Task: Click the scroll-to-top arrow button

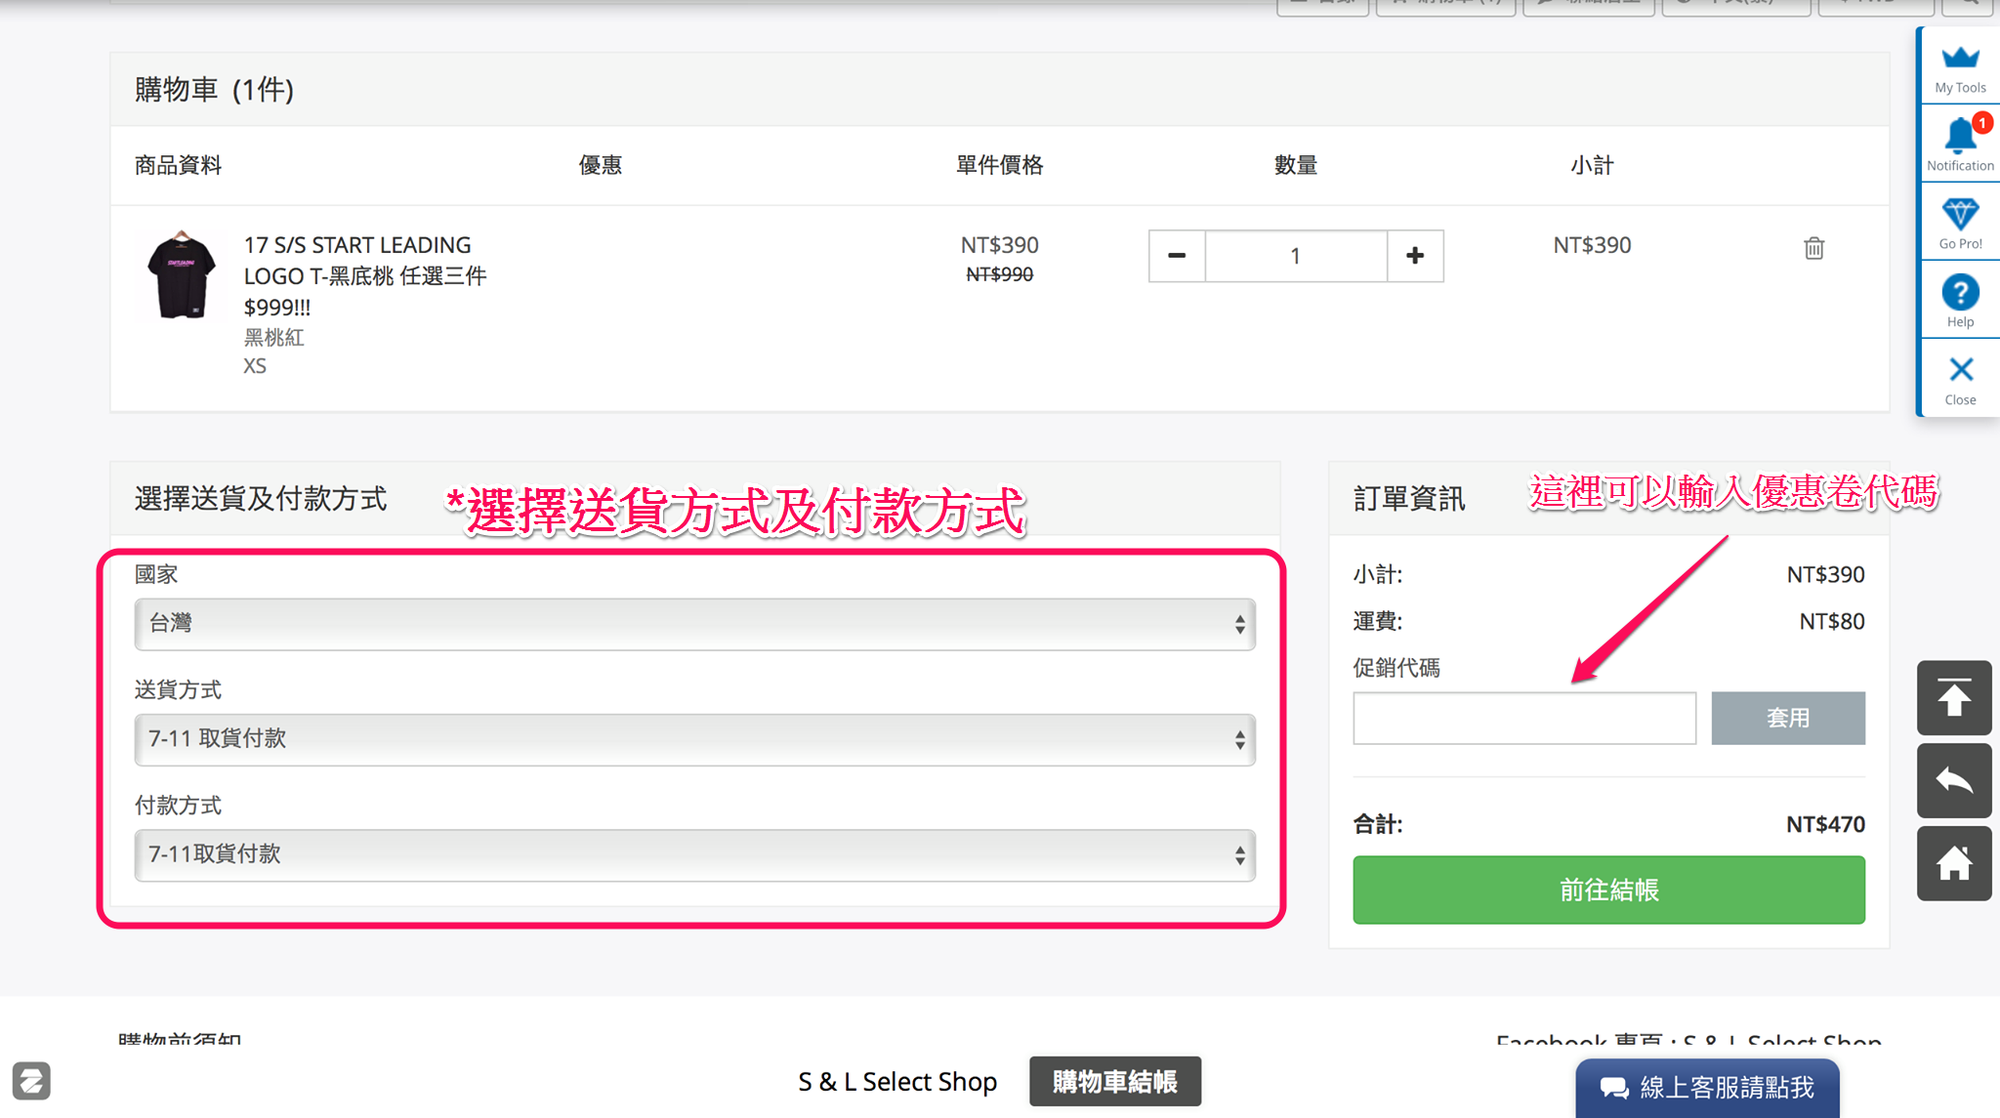Action: [x=1953, y=697]
